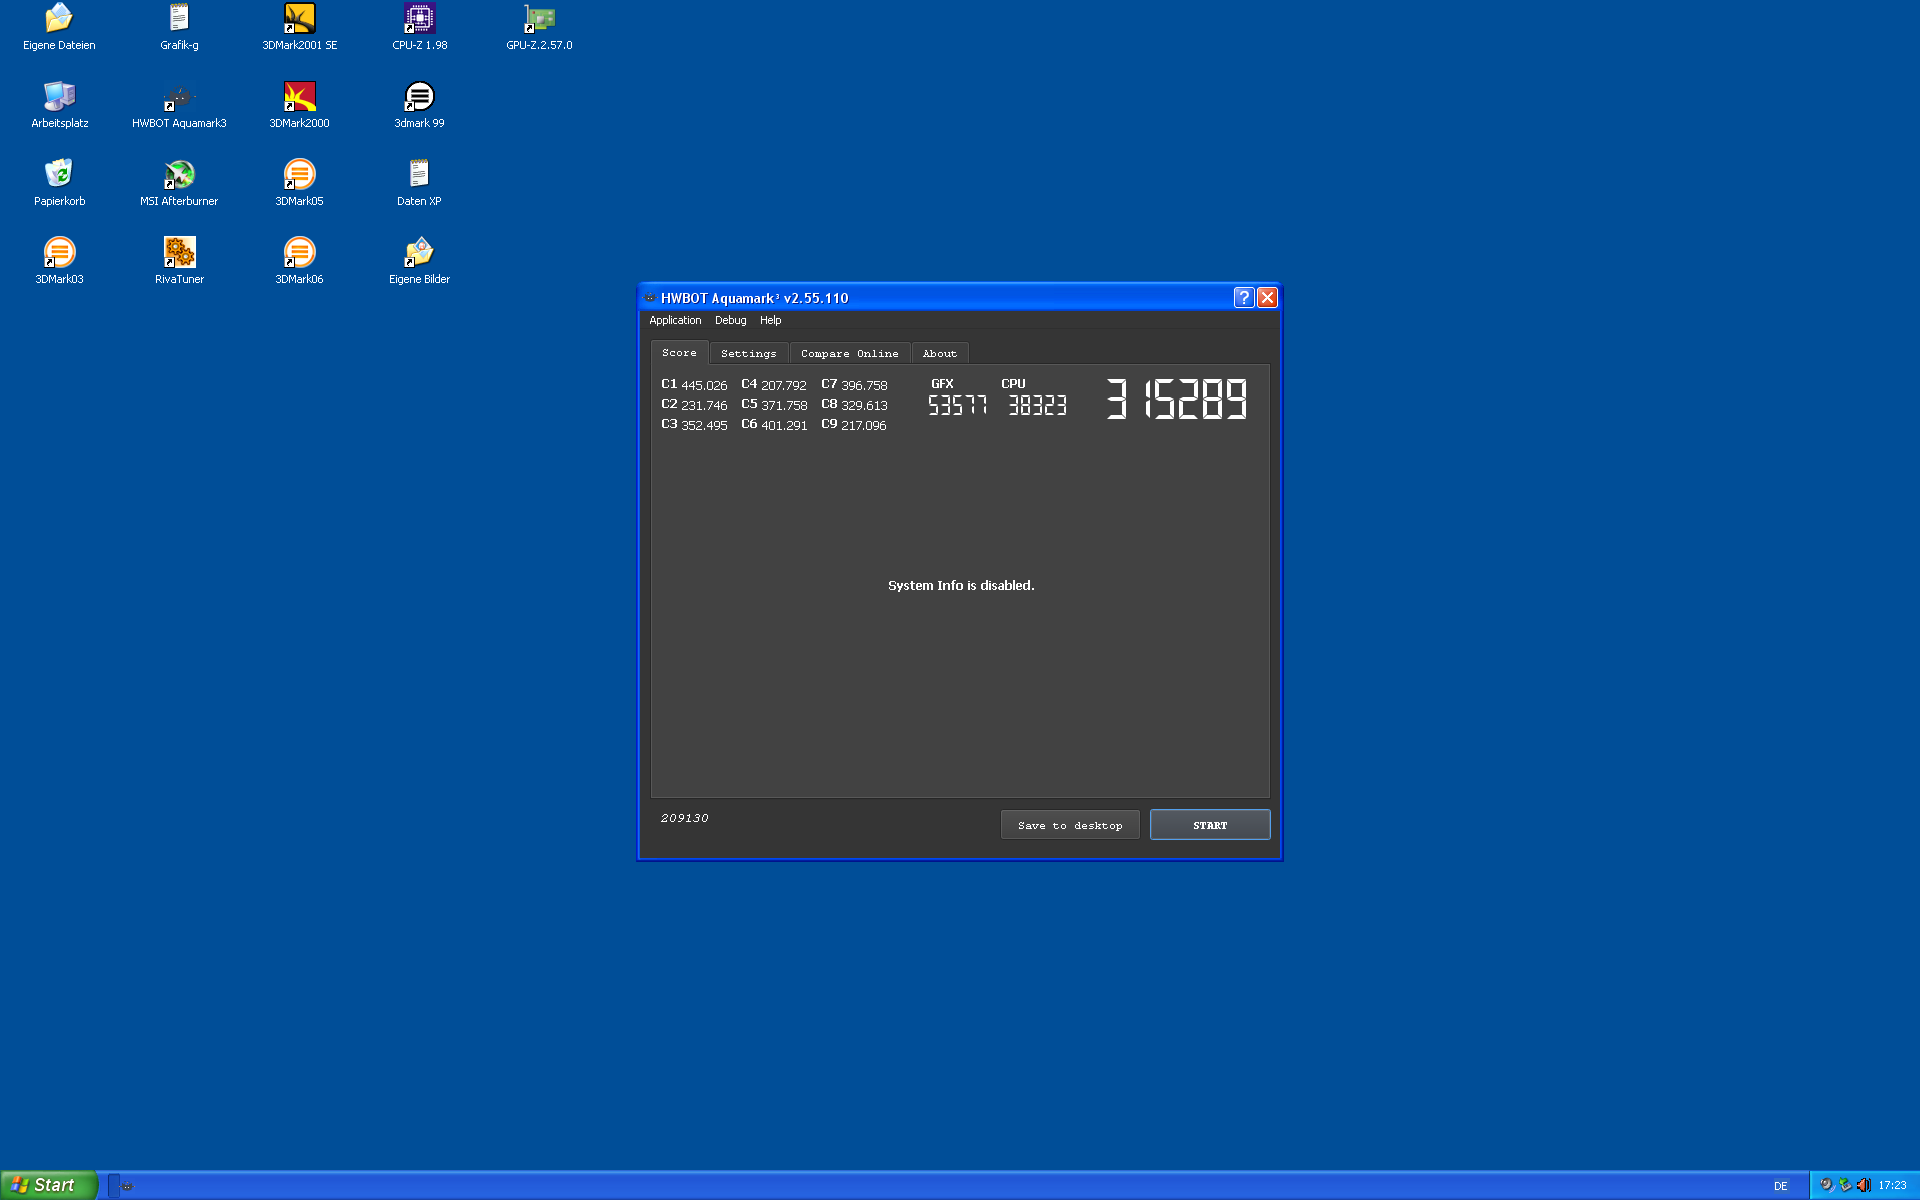1920x1200 pixels.
Task: Open the Help menu
Action: 770,320
